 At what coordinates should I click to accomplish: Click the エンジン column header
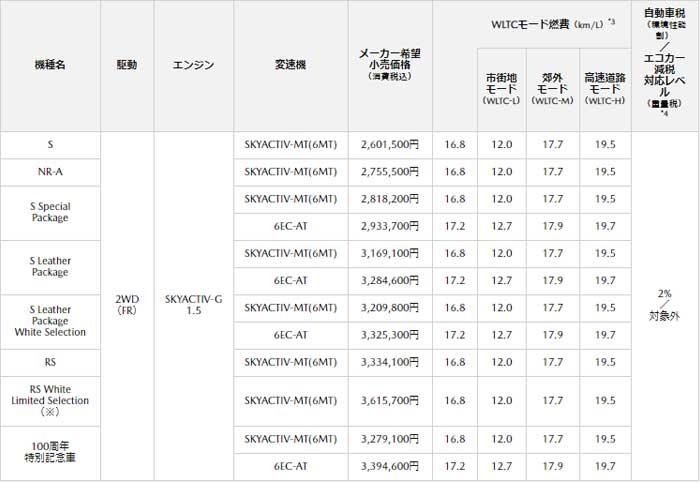tap(193, 65)
